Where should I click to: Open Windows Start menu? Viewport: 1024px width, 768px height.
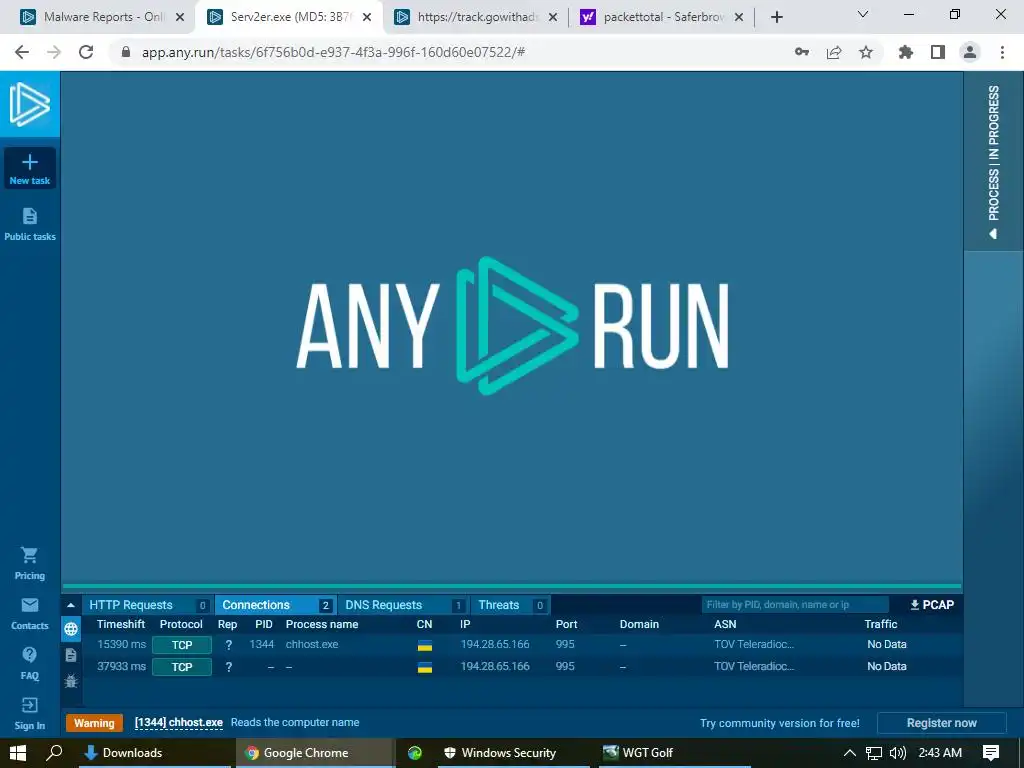tap(18, 753)
